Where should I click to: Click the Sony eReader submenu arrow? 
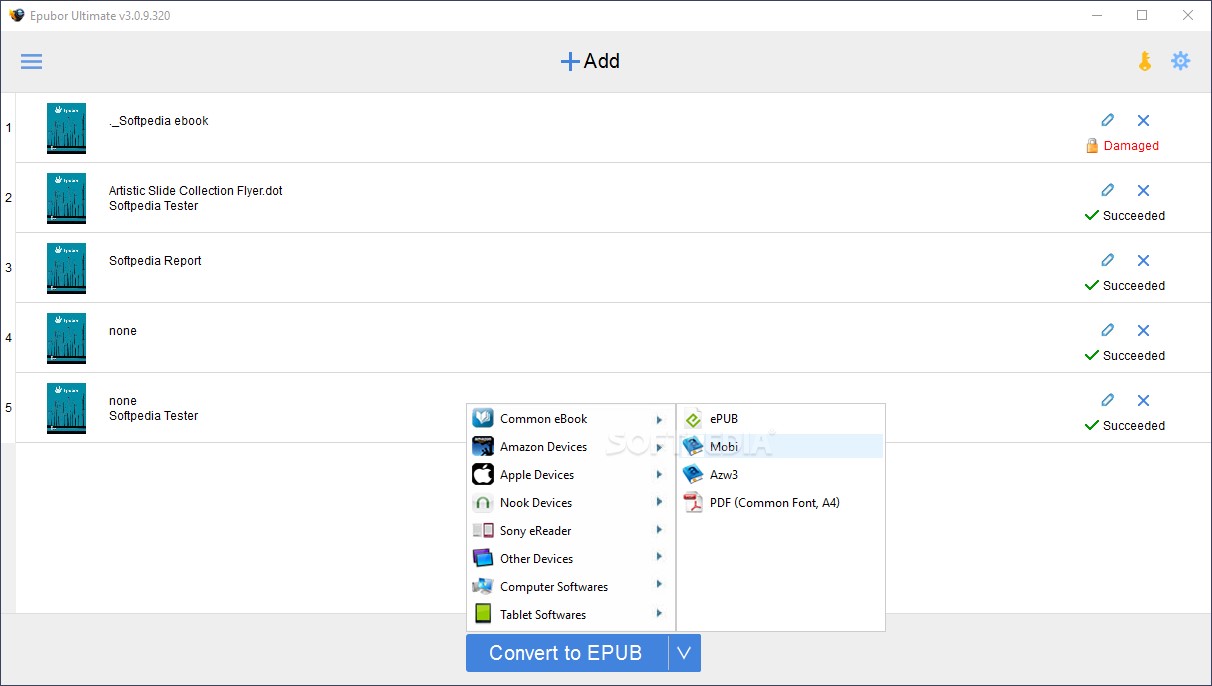pos(659,531)
